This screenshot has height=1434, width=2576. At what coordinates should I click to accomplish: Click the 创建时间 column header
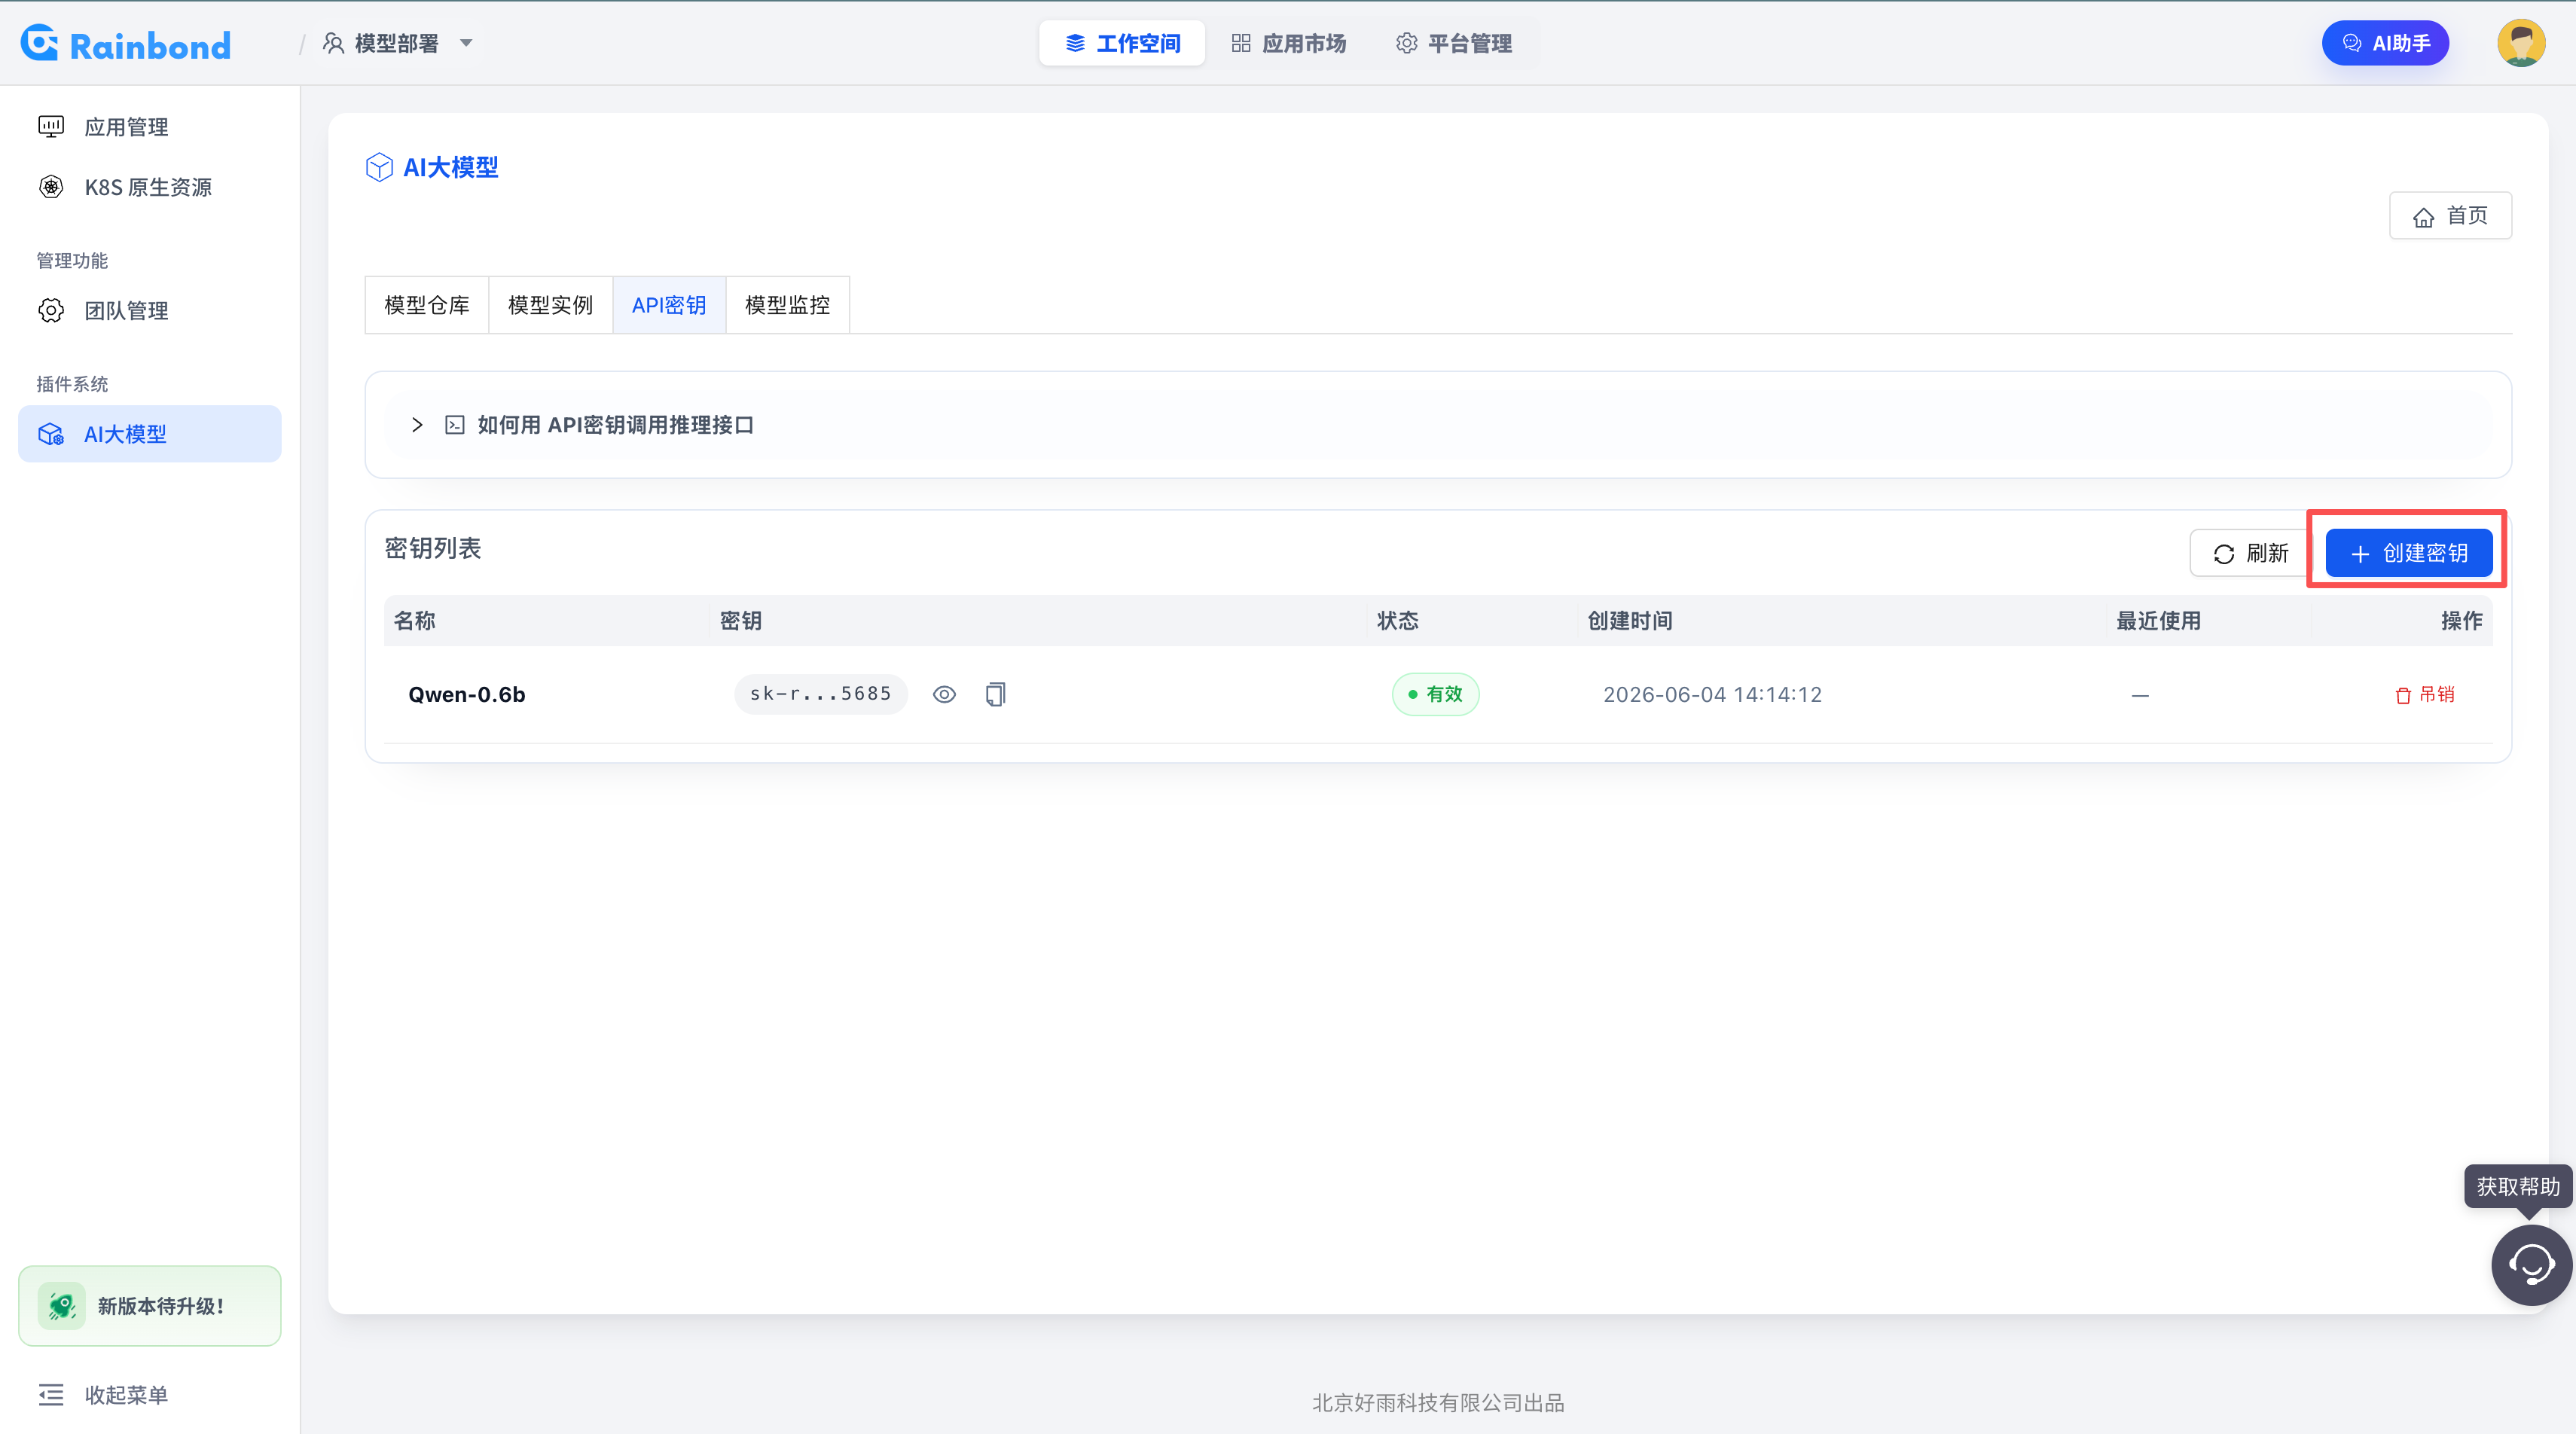point(1630,620)
